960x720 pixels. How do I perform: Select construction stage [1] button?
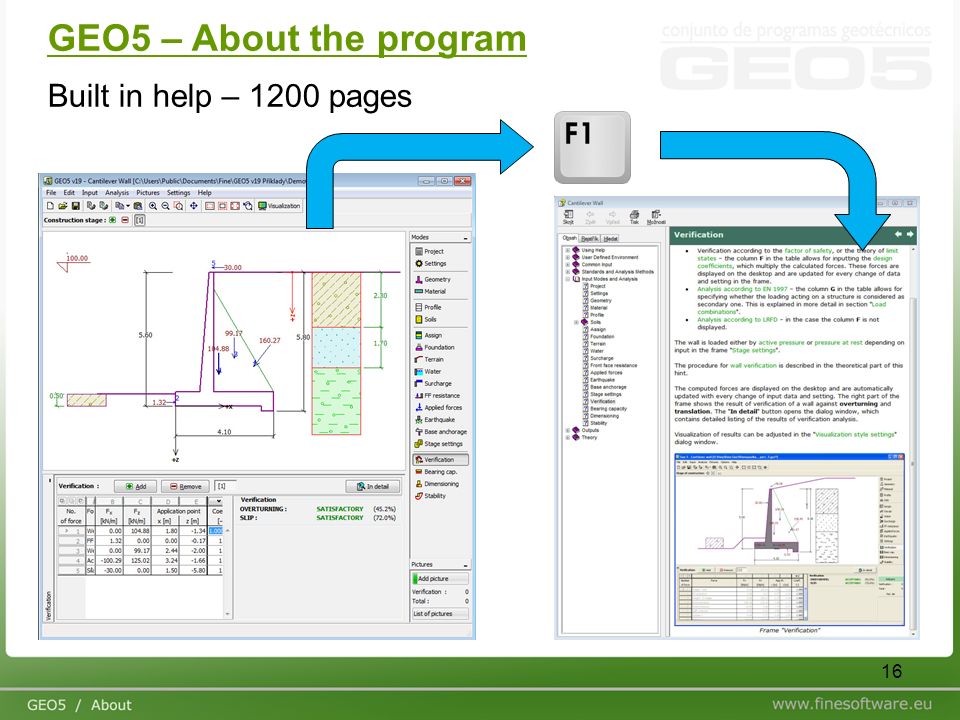point(140,220)
